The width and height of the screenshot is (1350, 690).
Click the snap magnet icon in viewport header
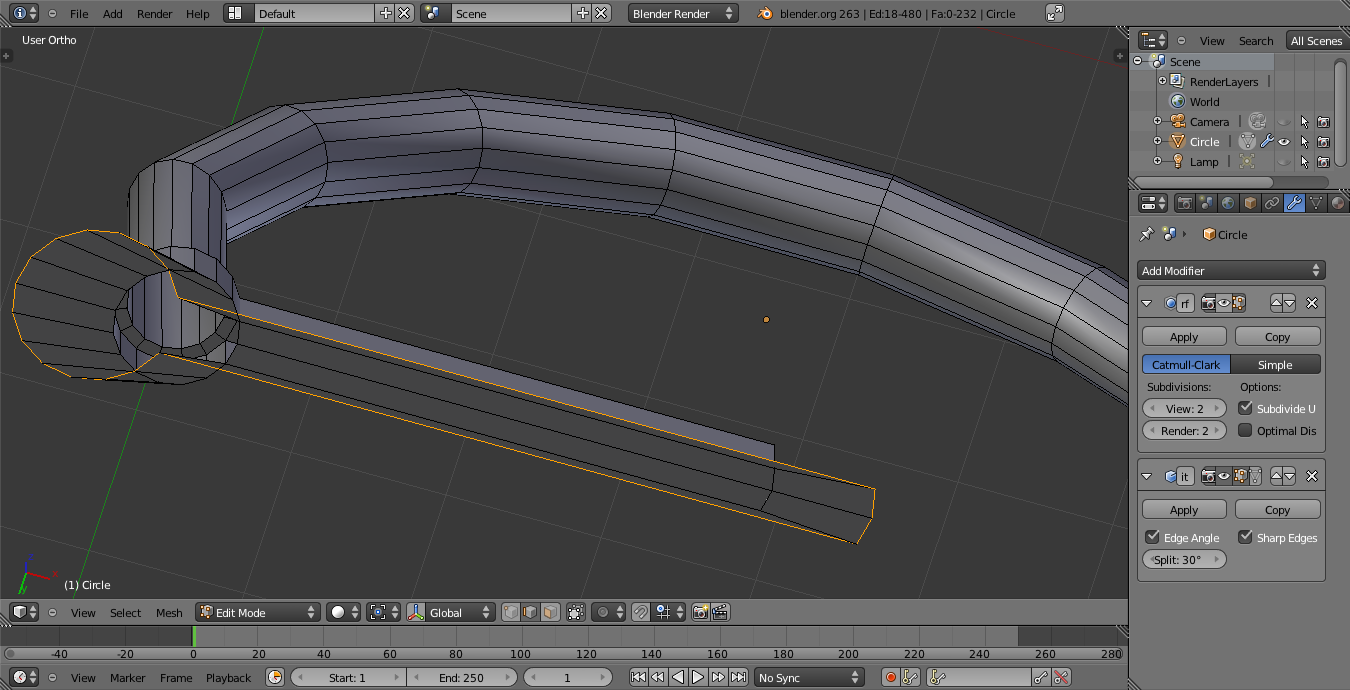click(641, 612)
